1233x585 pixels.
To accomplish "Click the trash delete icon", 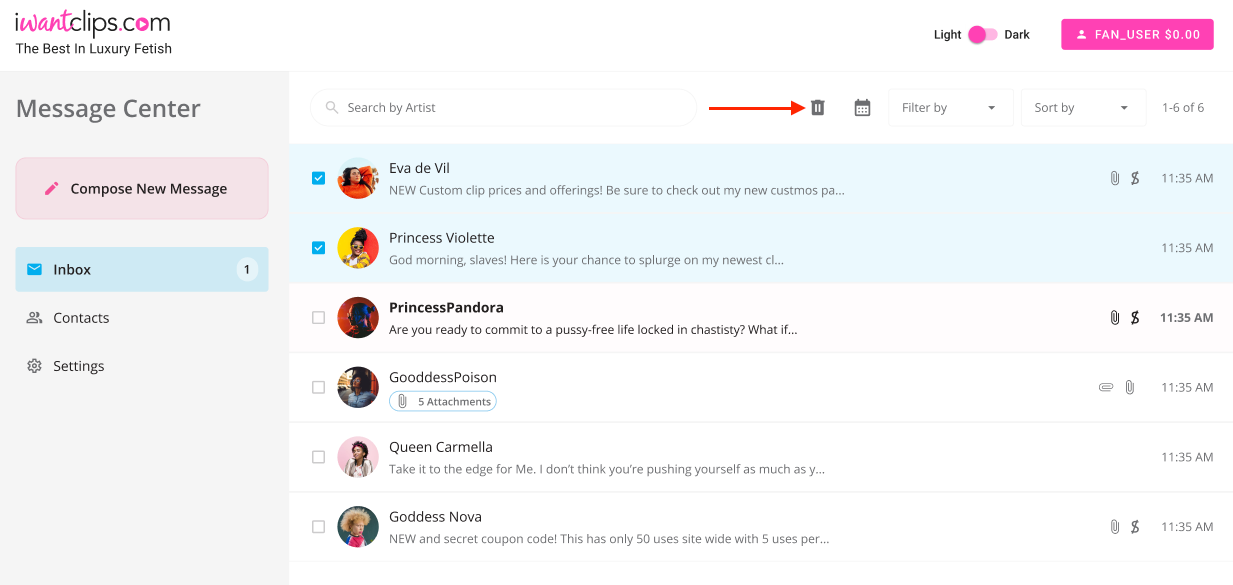I will tap(818, 107).
